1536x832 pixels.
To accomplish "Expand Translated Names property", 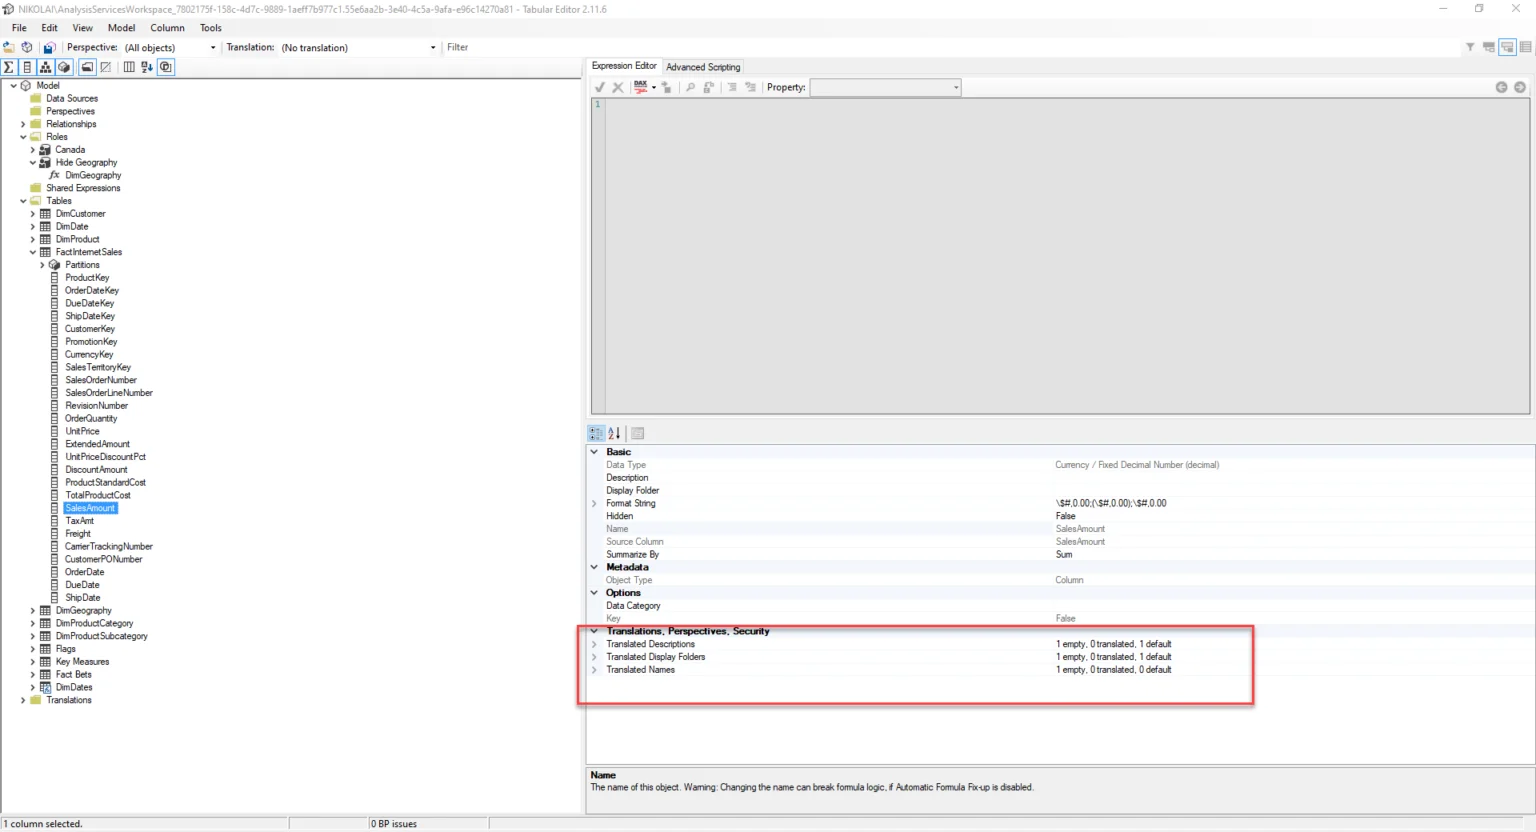I will coord(594,670).
